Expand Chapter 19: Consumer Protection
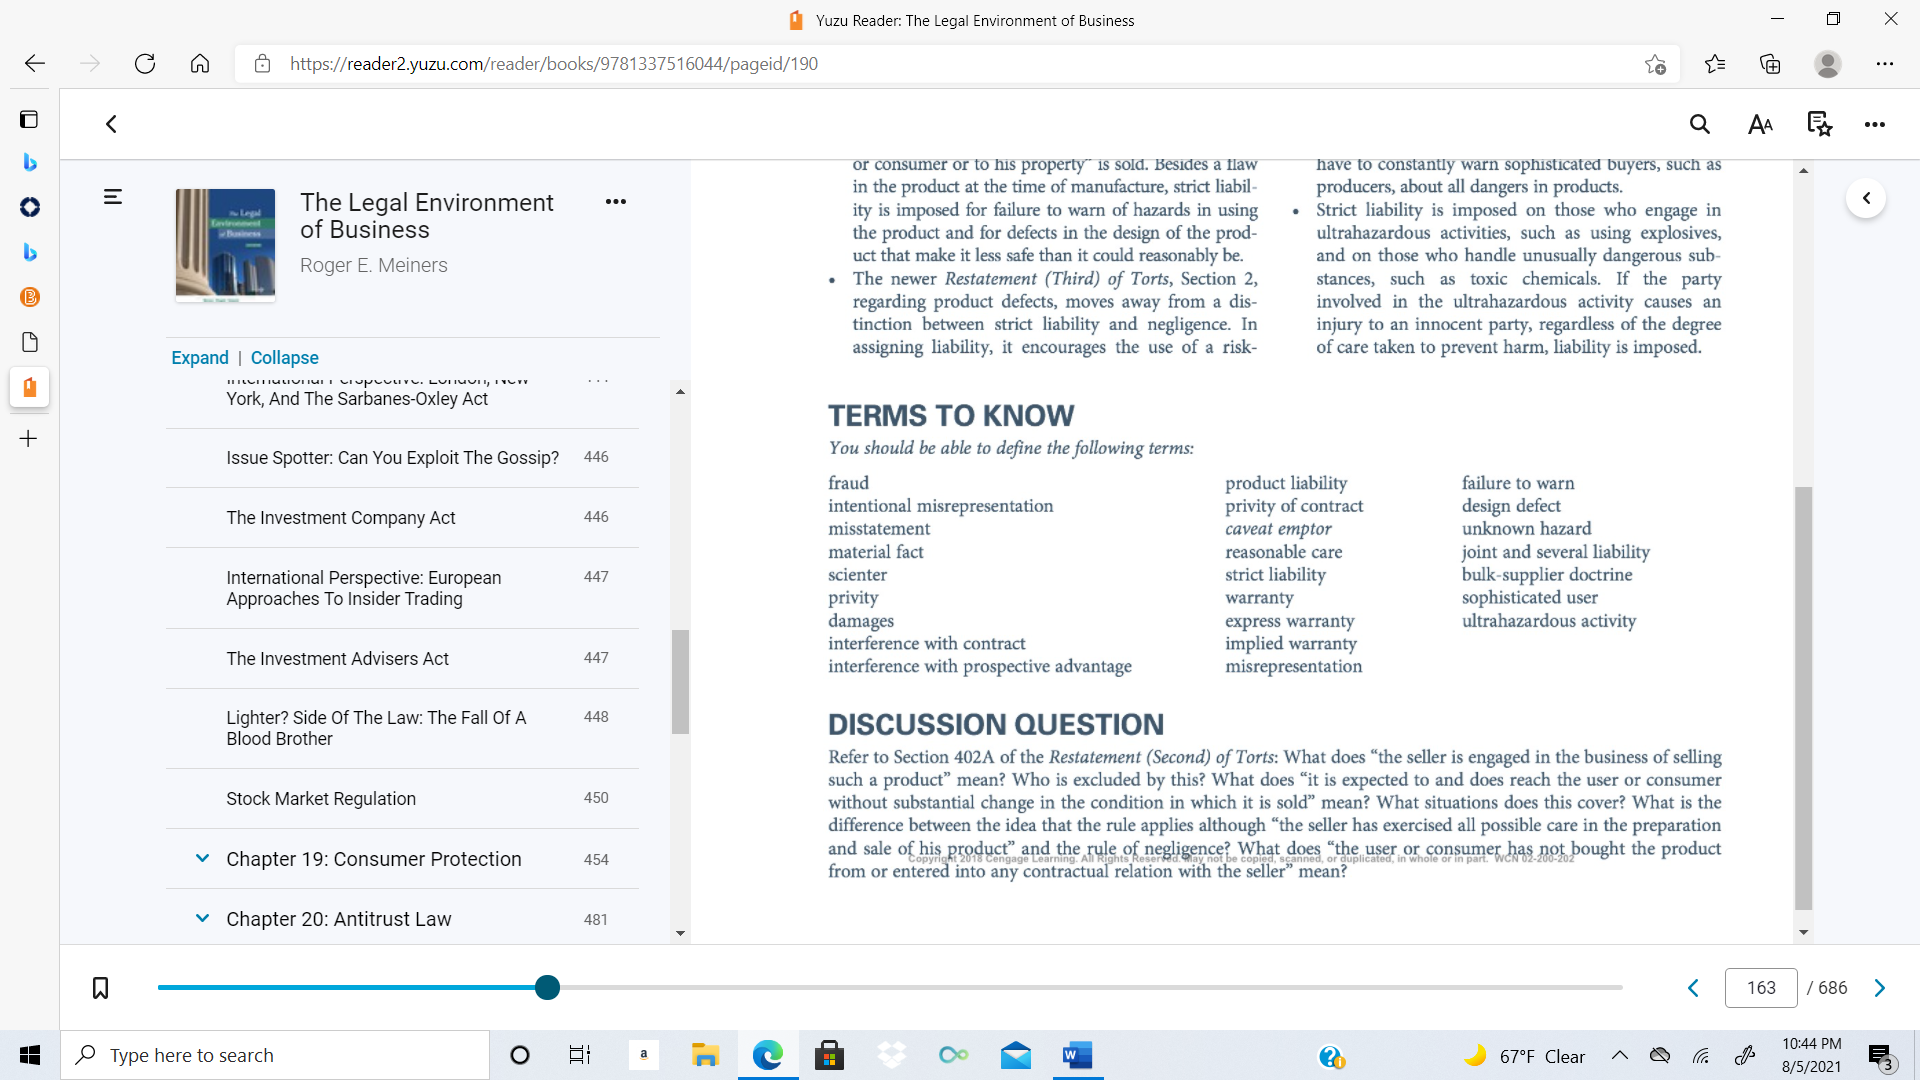The height and width of the screenshot is (1080, 1920). coord(202,859)
